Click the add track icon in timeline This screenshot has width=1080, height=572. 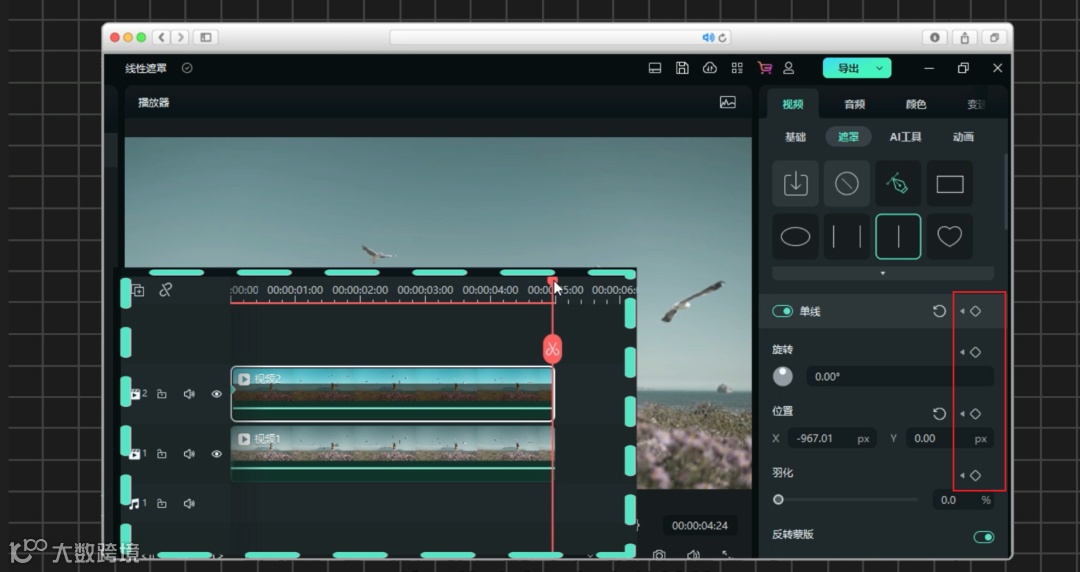coord(138,290)
